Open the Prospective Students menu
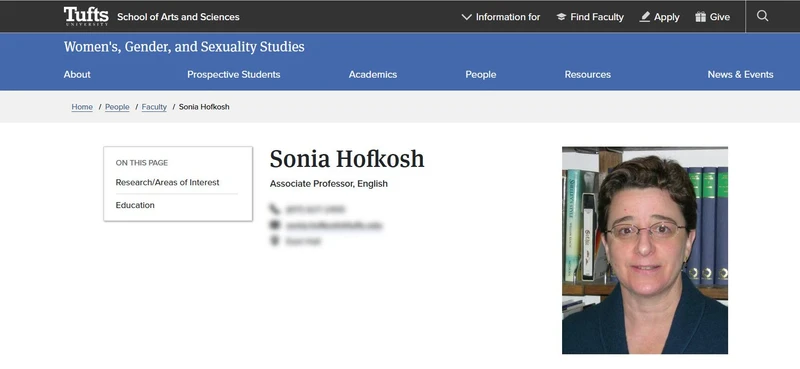 coord(234,75)
